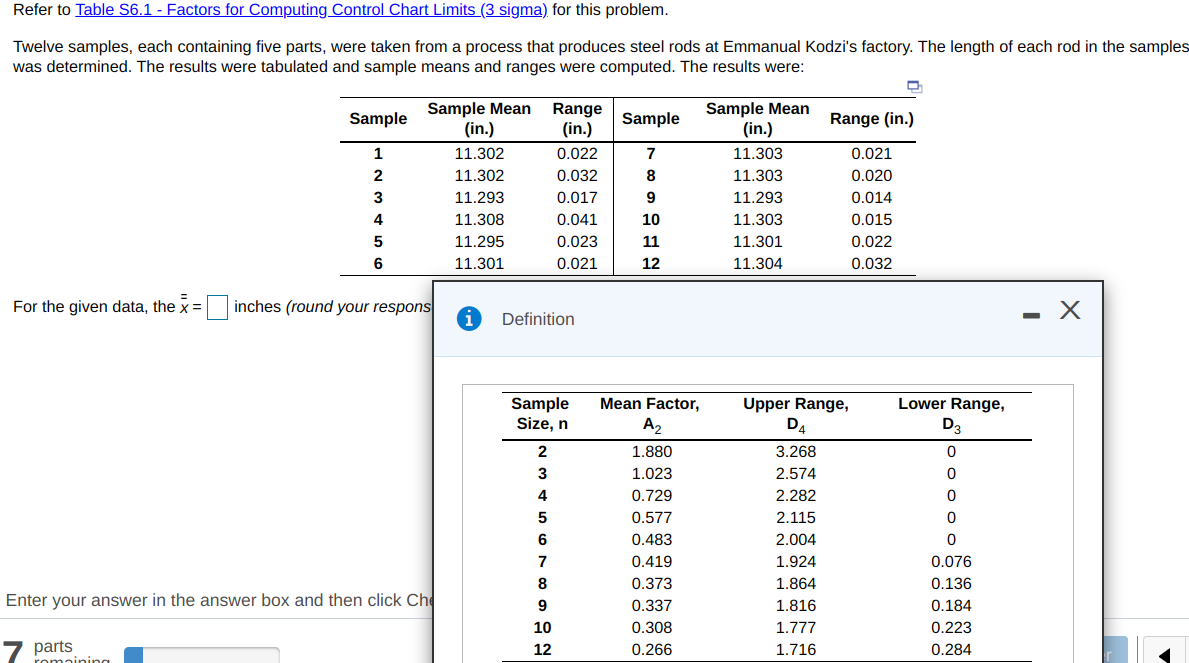Click the parts remaining progress bar
Viewport: 1189px width, 663px height.
pos(200,655)
